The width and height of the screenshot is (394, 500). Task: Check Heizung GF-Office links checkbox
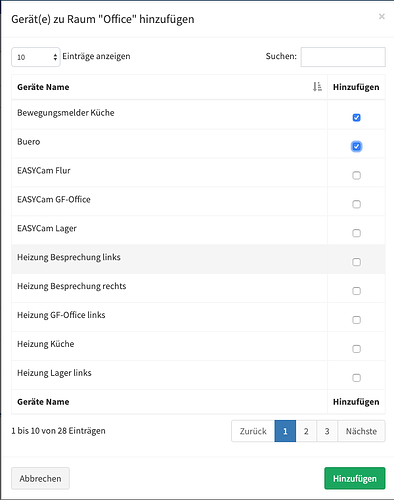[356, 320]
